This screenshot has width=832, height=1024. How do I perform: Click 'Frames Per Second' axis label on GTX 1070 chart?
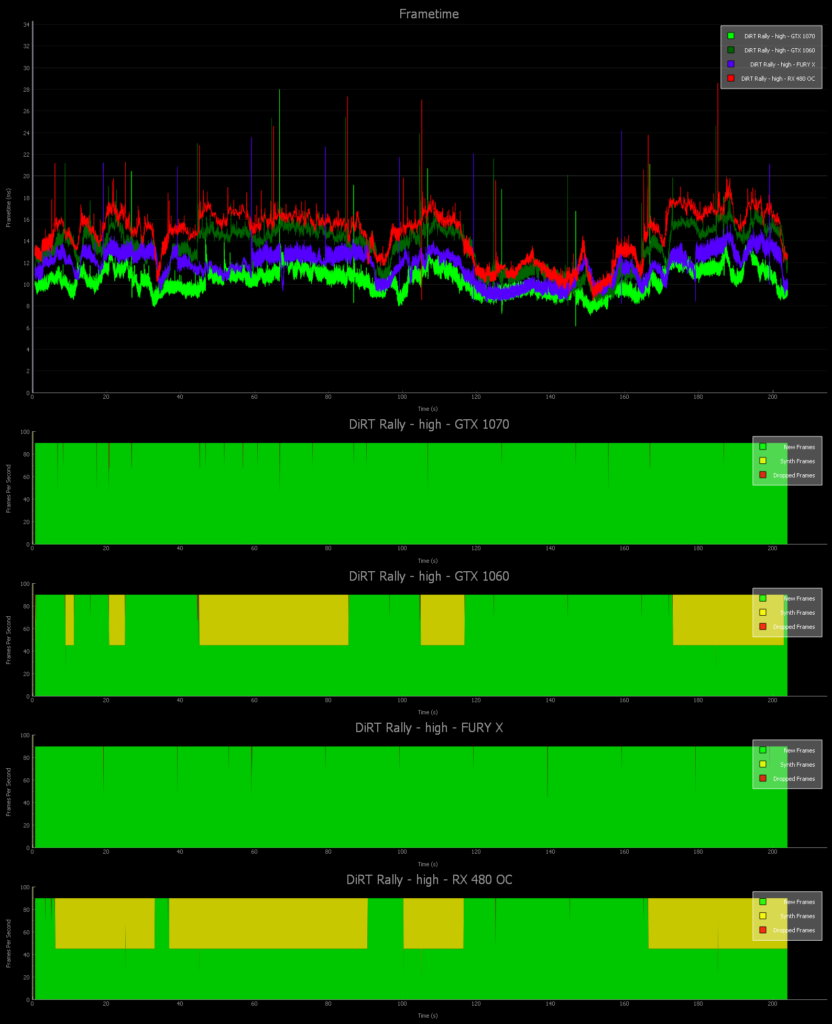[9, 493]
